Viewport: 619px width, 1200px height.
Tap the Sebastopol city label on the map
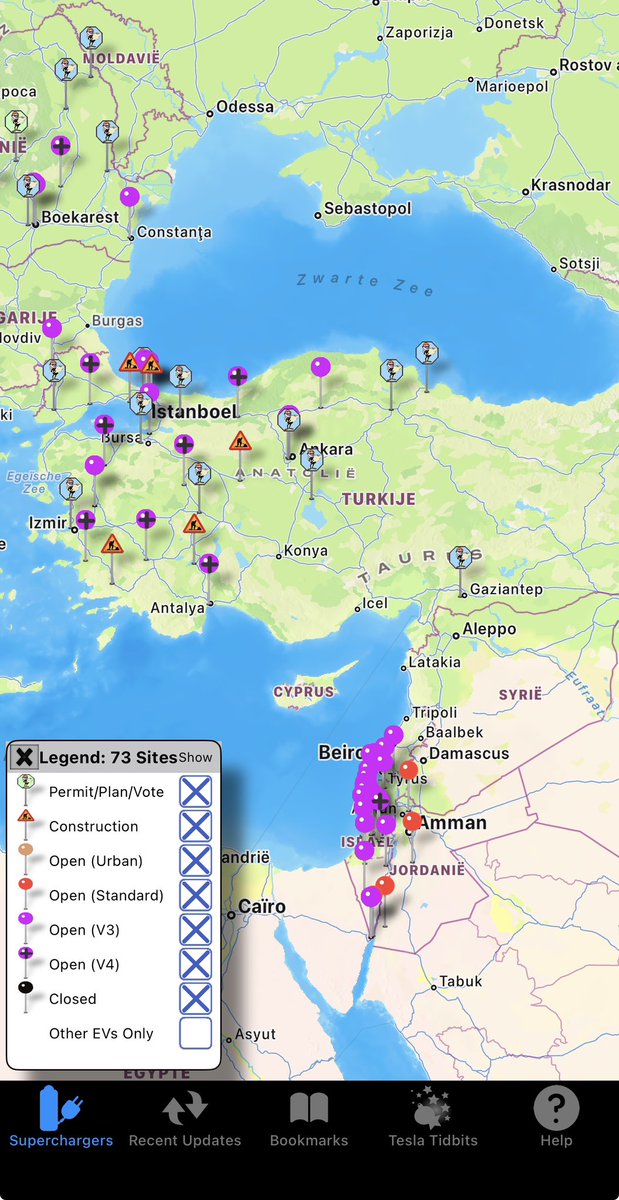(367, 209)
